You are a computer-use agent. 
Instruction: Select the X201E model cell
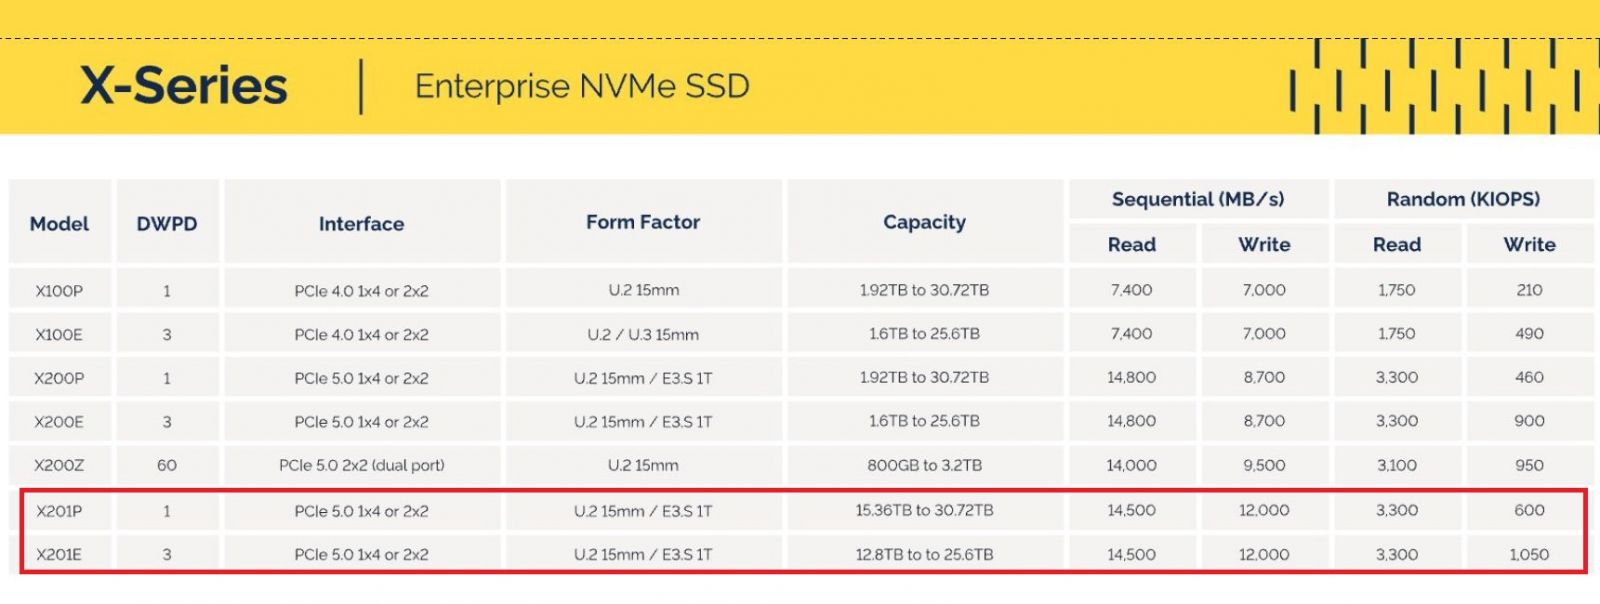[59, 554]
